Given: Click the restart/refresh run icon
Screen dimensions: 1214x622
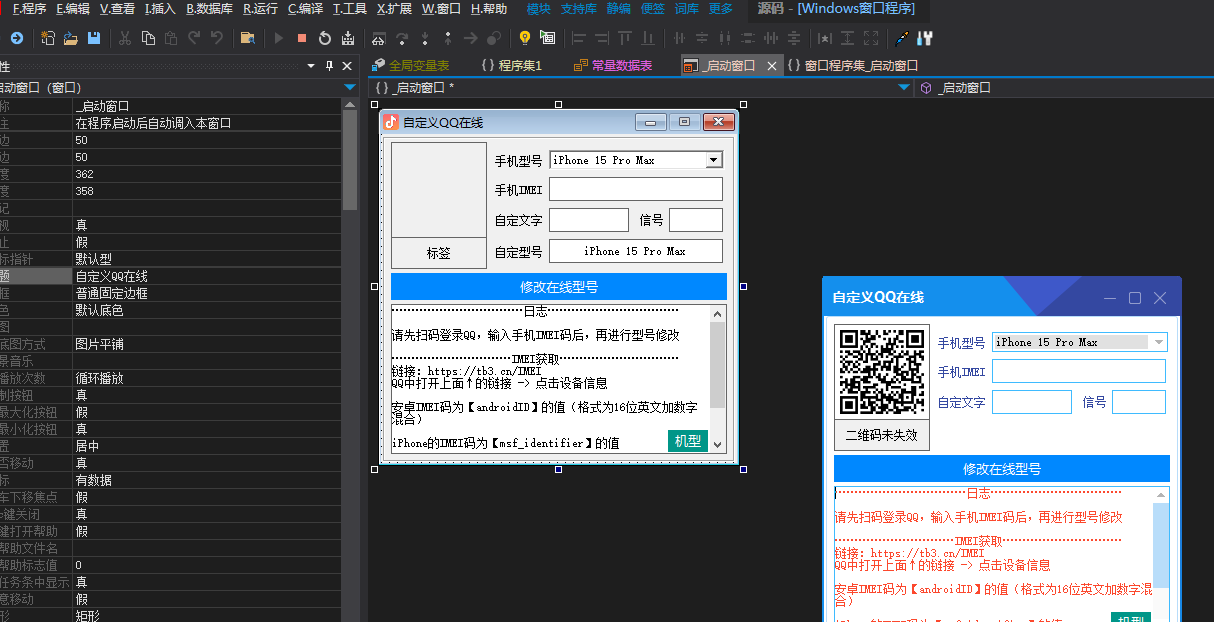Looking at the screenshot, I should (x=325, y=39).
